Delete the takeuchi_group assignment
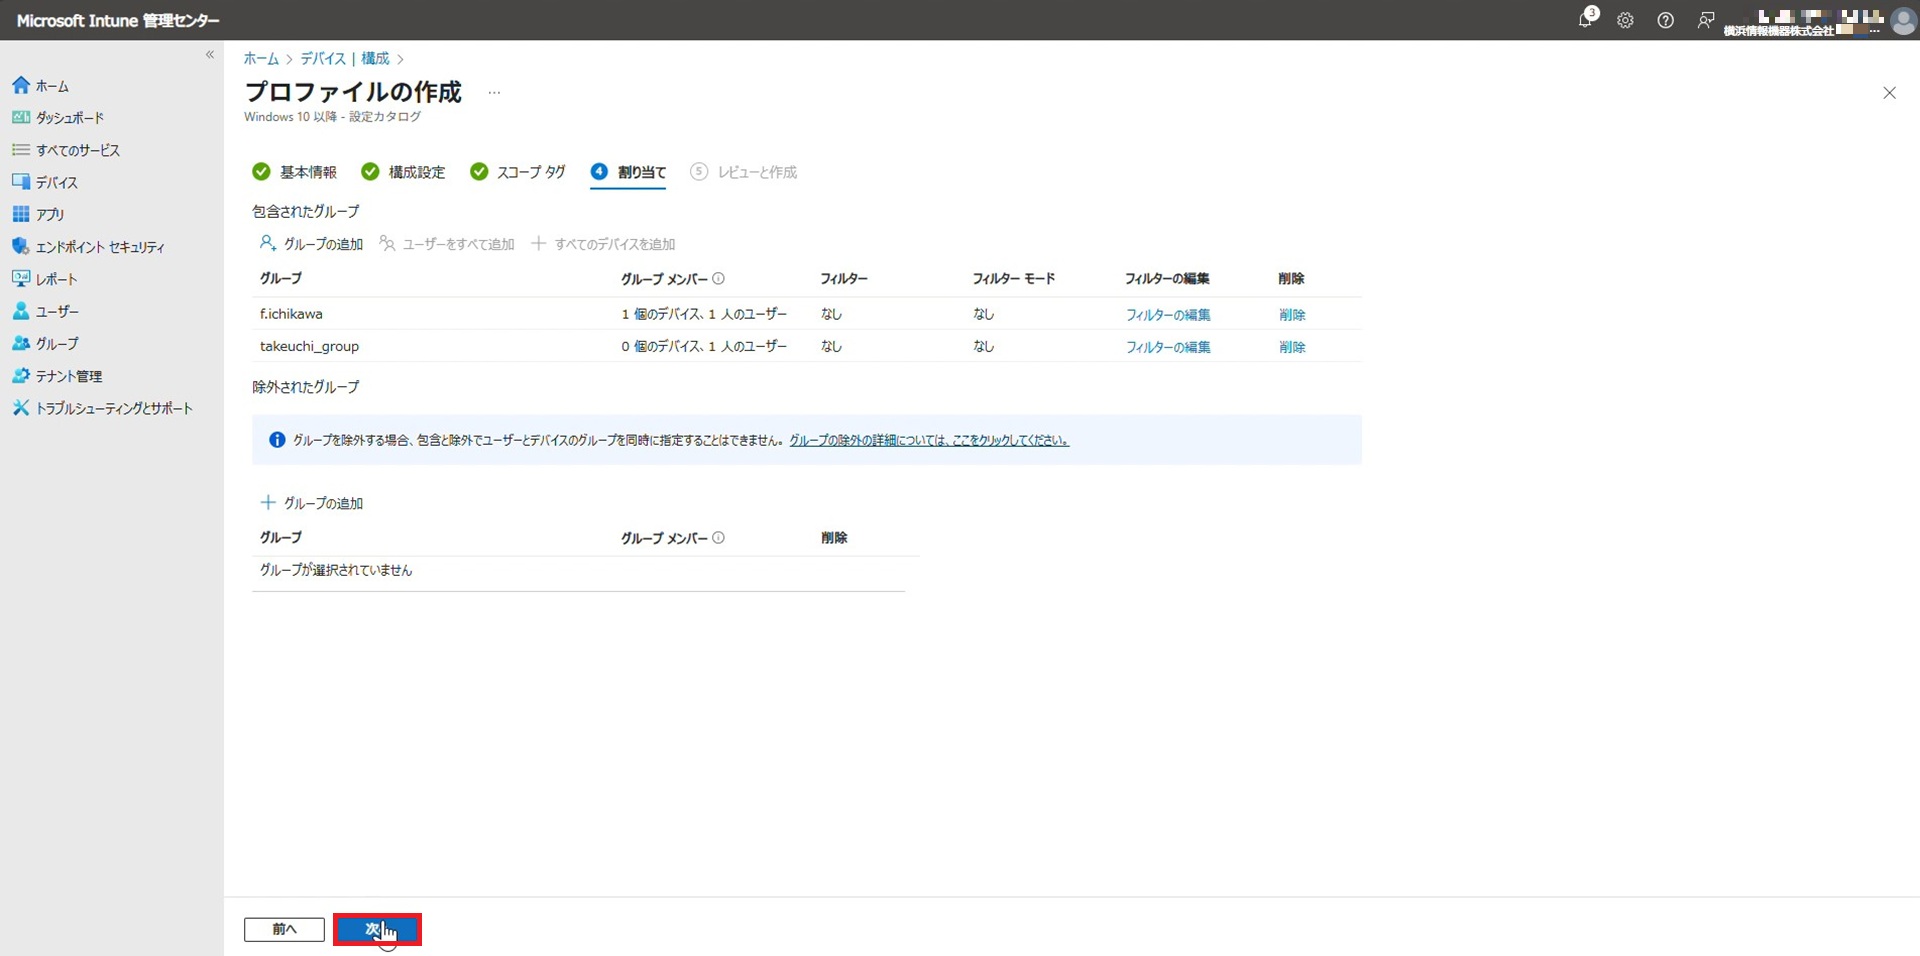Screen dimensions: 1920x956 (x=1291, y=347)
